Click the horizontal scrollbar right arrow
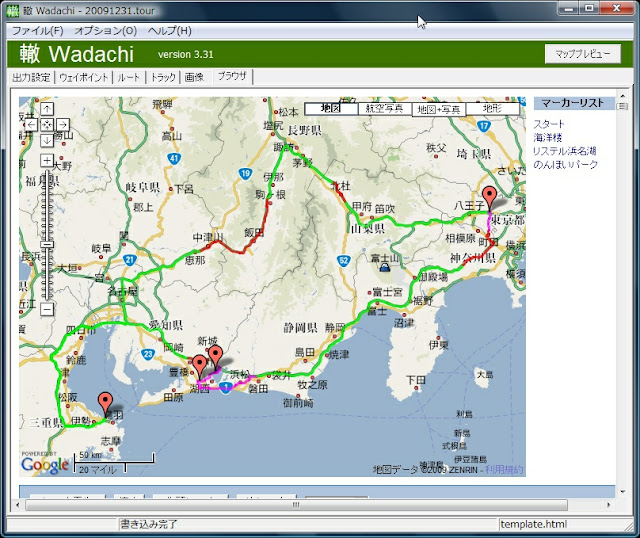 [609, 505]
